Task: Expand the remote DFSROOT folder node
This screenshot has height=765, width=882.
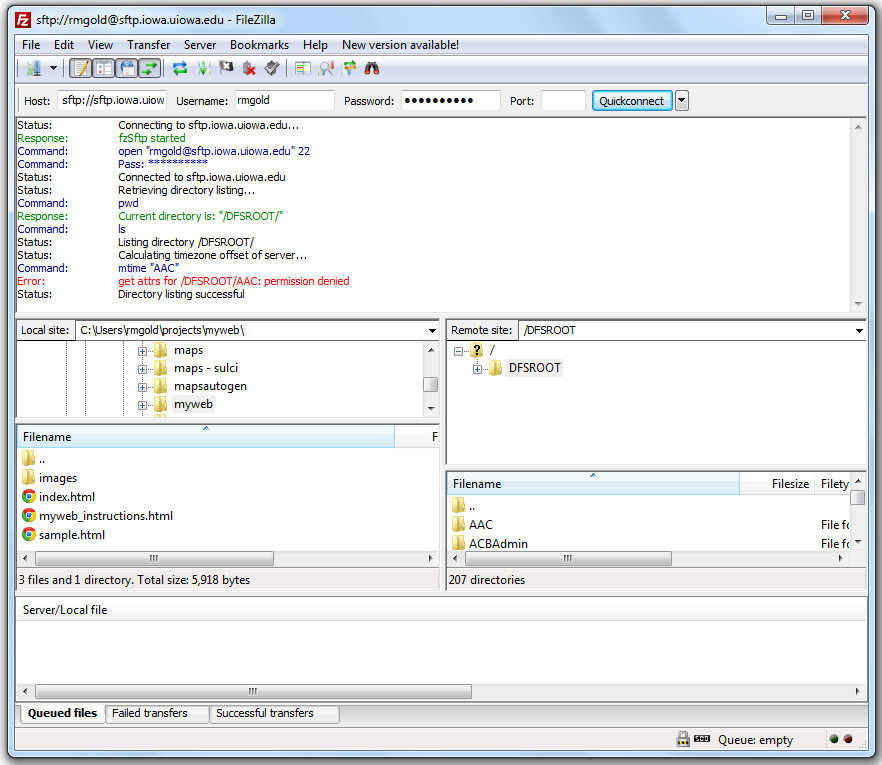Action: point(477,369)
